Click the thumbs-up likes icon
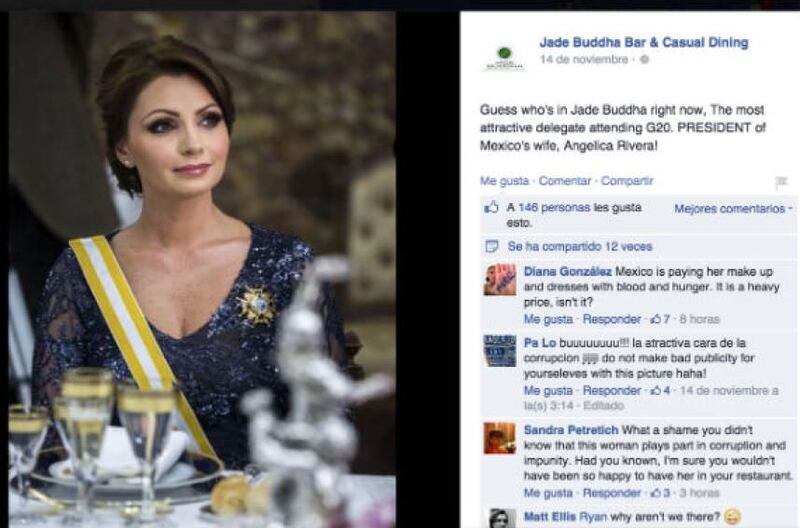The image size is (800, 528). [491, 208]
